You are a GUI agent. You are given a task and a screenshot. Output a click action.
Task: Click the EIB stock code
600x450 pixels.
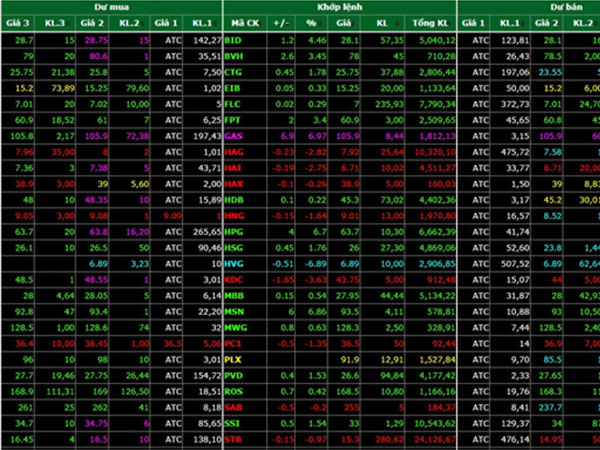pyautogui.click(x=232, y=88)
